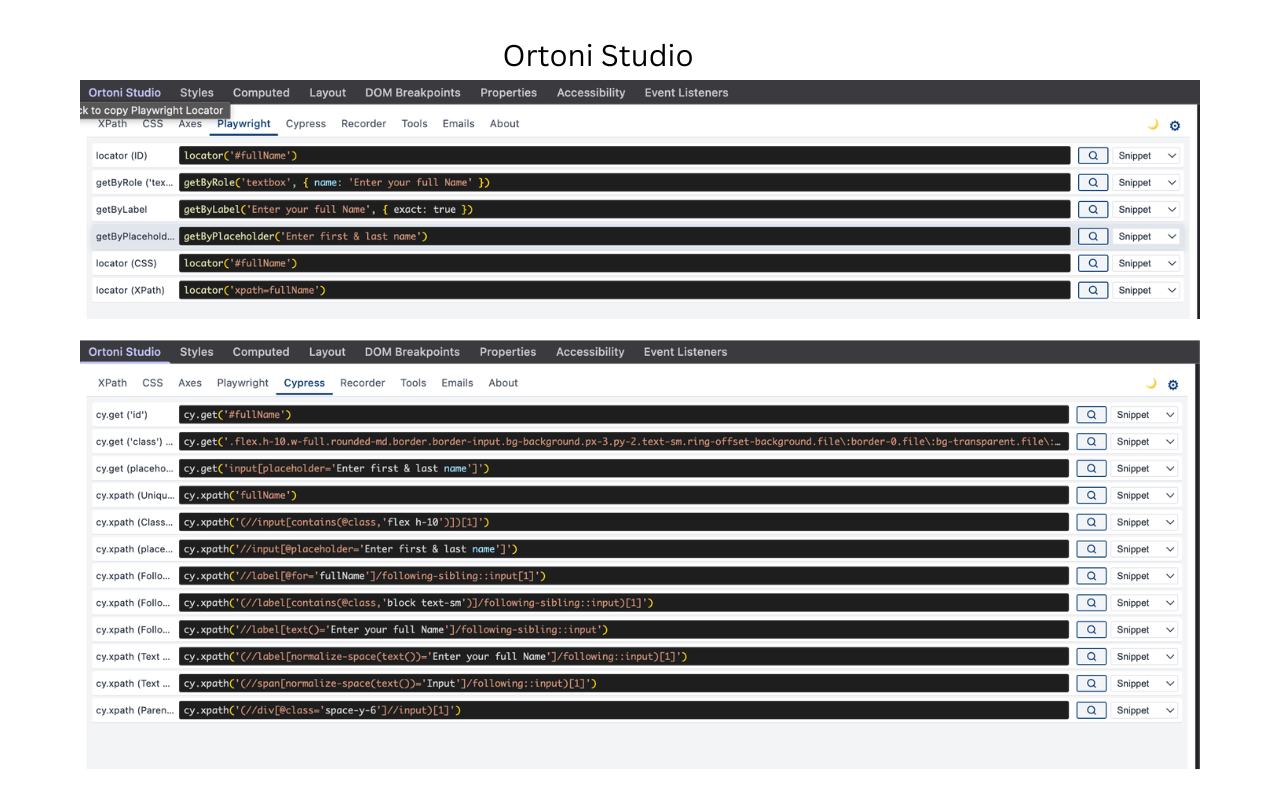
Task: Open settings gear in Playwright panel
Action: pos(1175,126)
